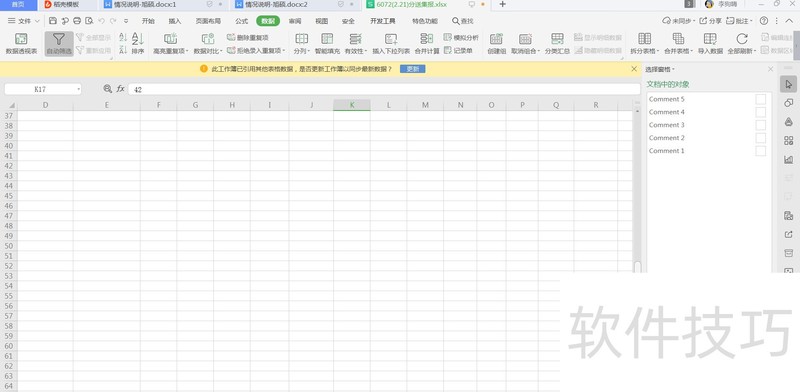
Task: Click the print preview icon
Action: pyautogui.click(x=89, y=21)
